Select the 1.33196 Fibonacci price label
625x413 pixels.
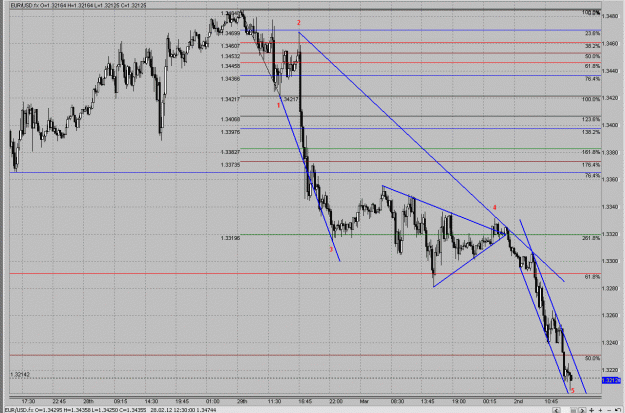click(x=230, y=238)
